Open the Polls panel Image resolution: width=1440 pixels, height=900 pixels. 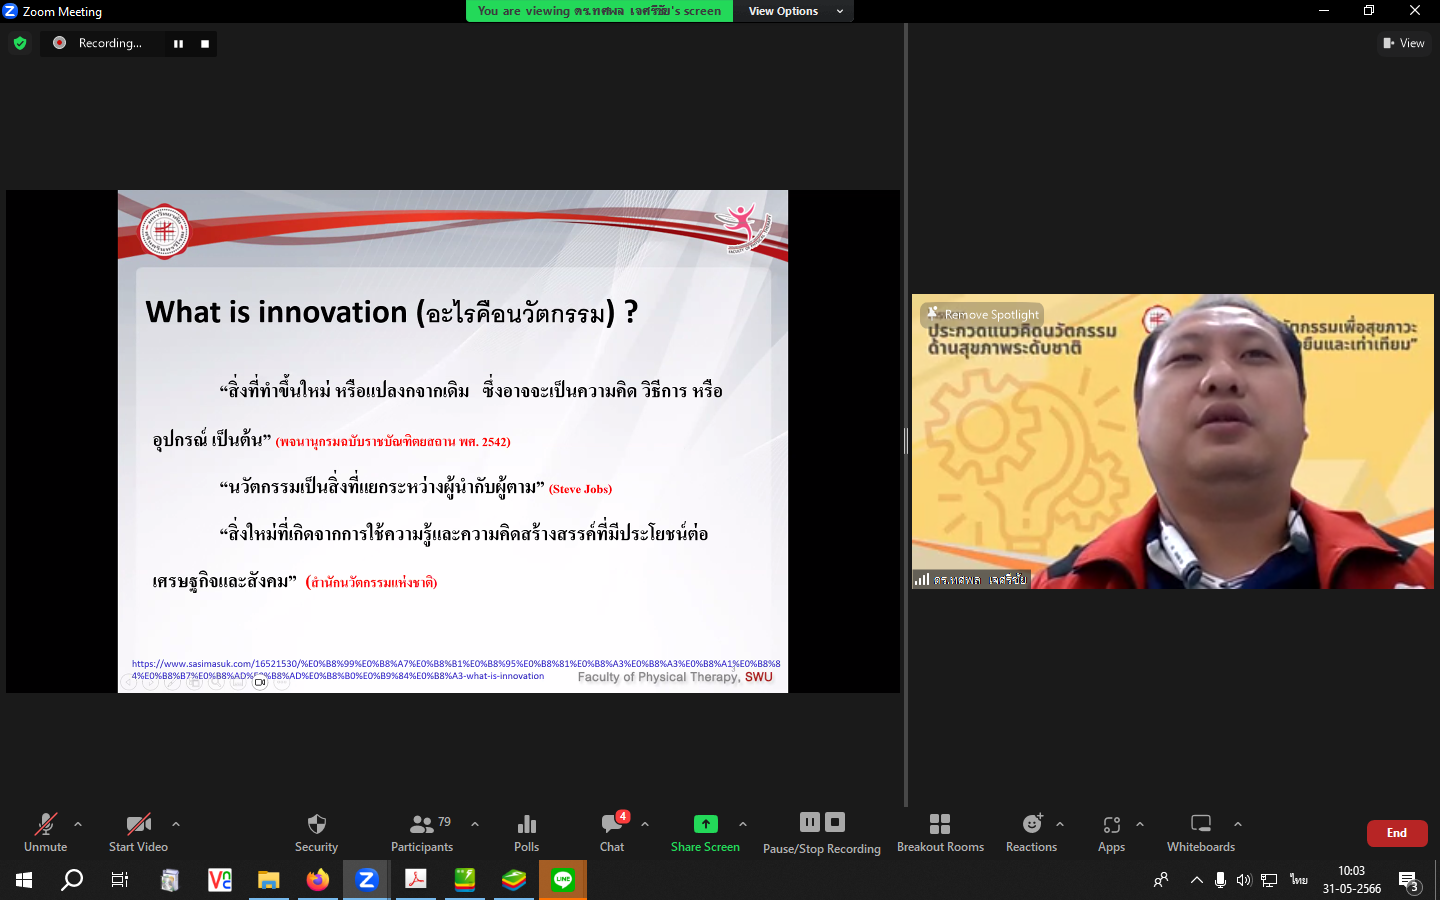pos(526,832)
